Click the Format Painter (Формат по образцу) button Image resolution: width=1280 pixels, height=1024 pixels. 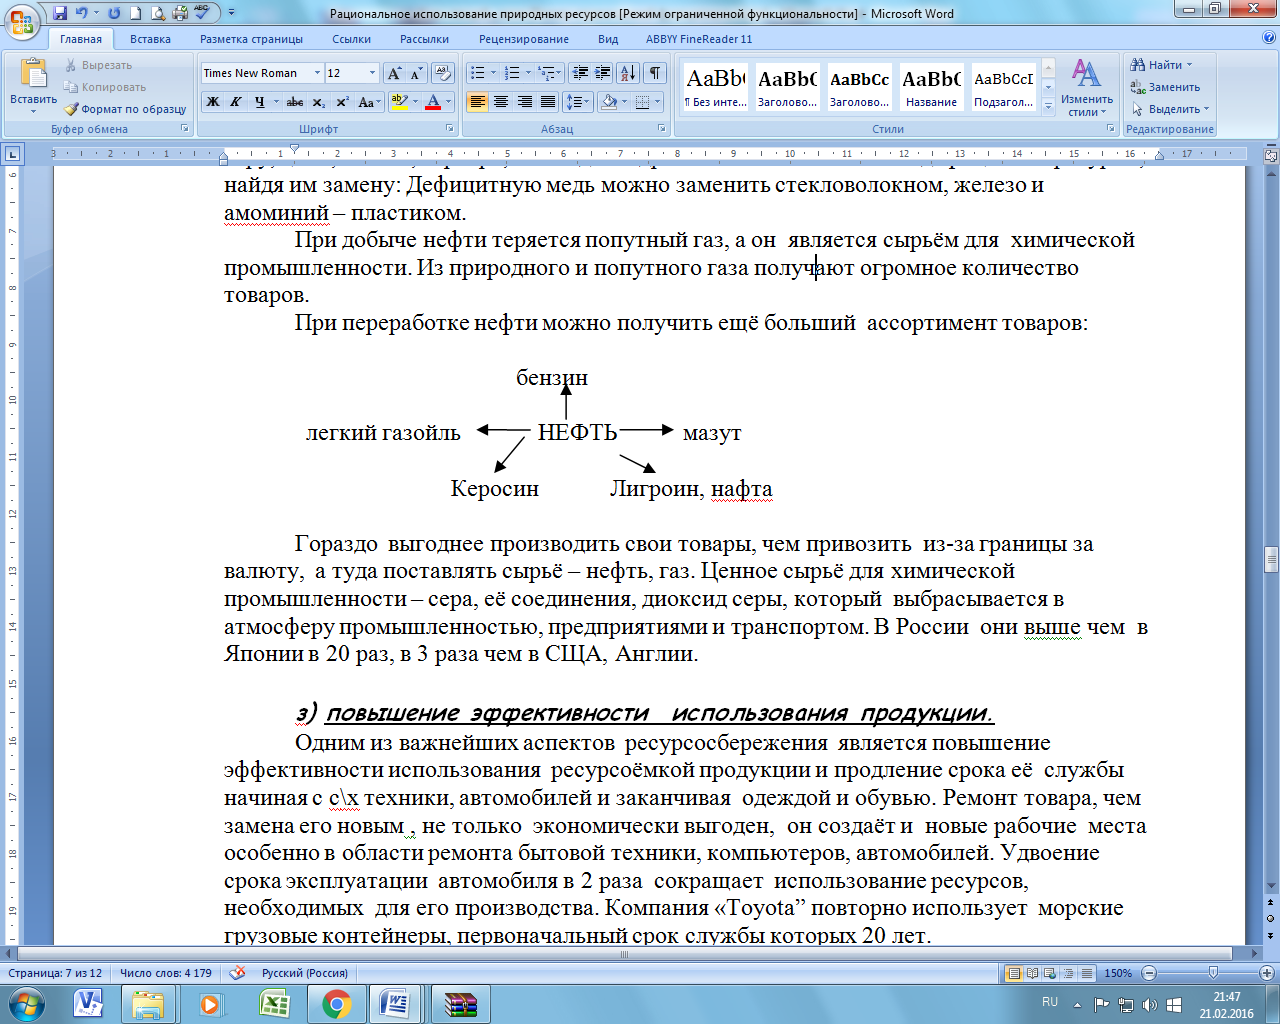[126, 109]
